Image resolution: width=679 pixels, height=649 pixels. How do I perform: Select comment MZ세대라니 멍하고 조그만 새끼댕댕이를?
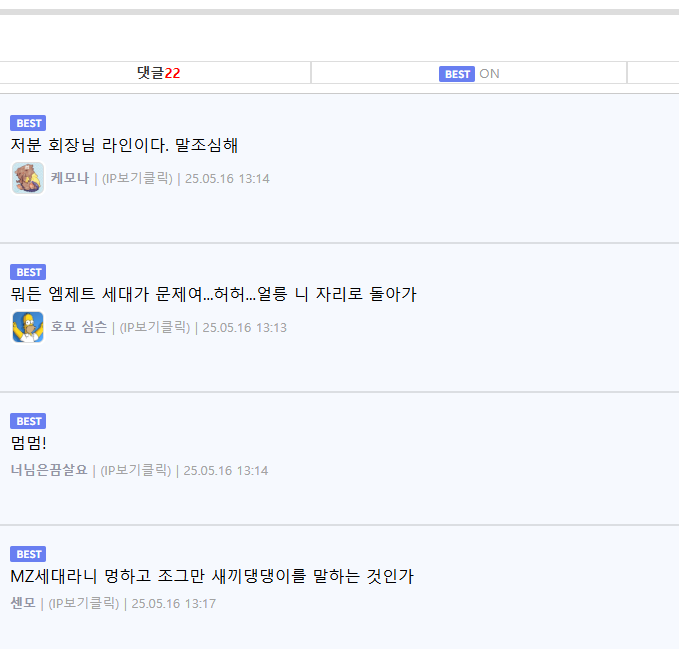point(212,575)
